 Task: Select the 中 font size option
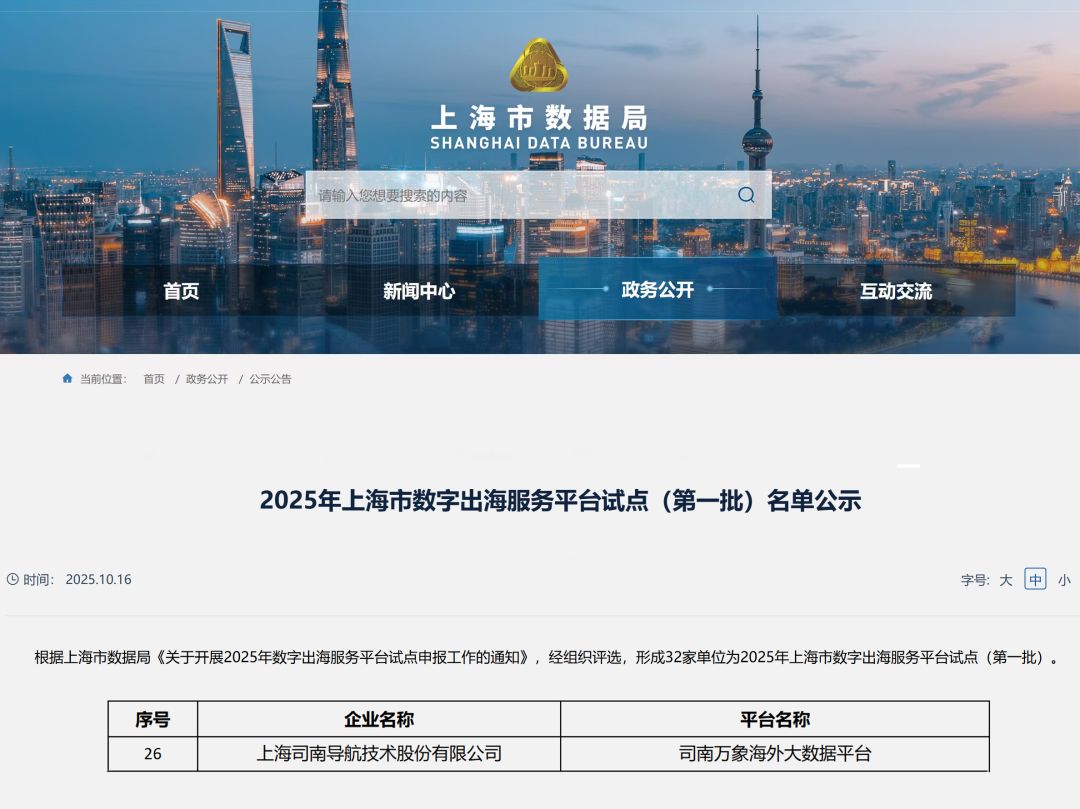[x=1035, y=579]
